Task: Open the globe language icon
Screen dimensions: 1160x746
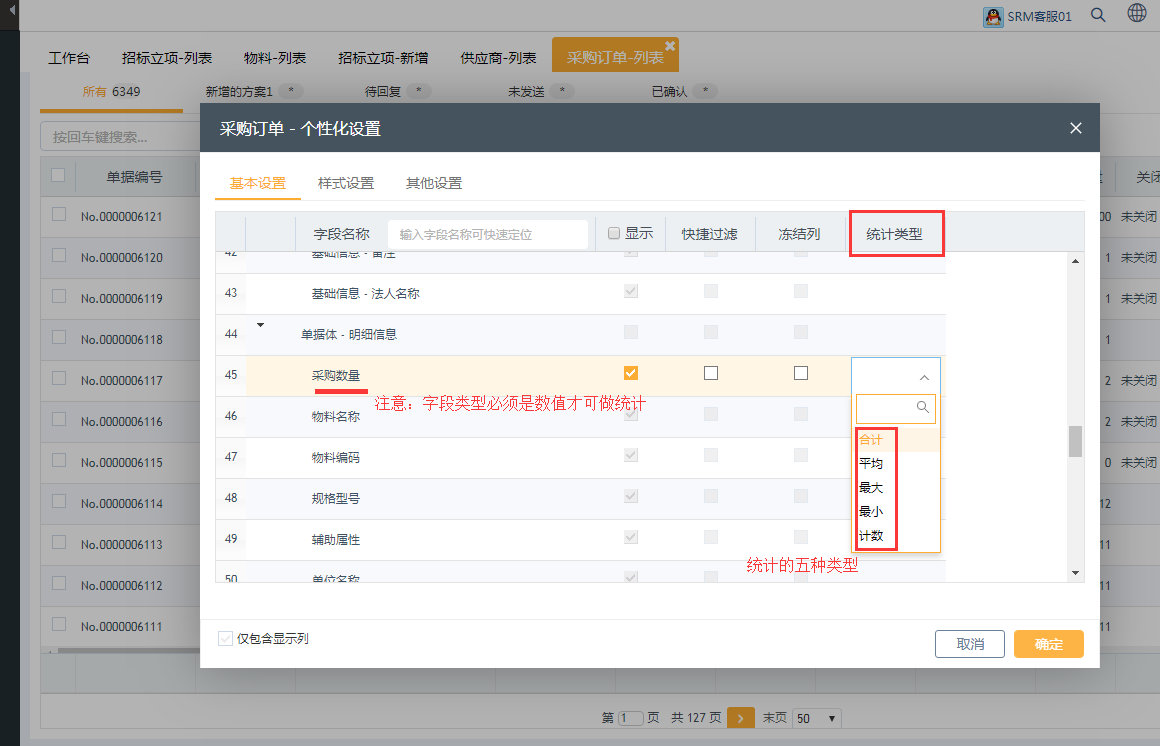Action: 1136,13
